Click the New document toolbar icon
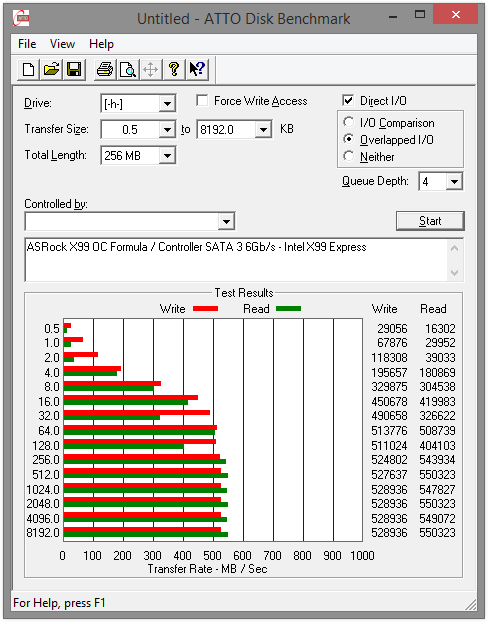The height and width of the screenshot is (626, 491). point(28,69)
